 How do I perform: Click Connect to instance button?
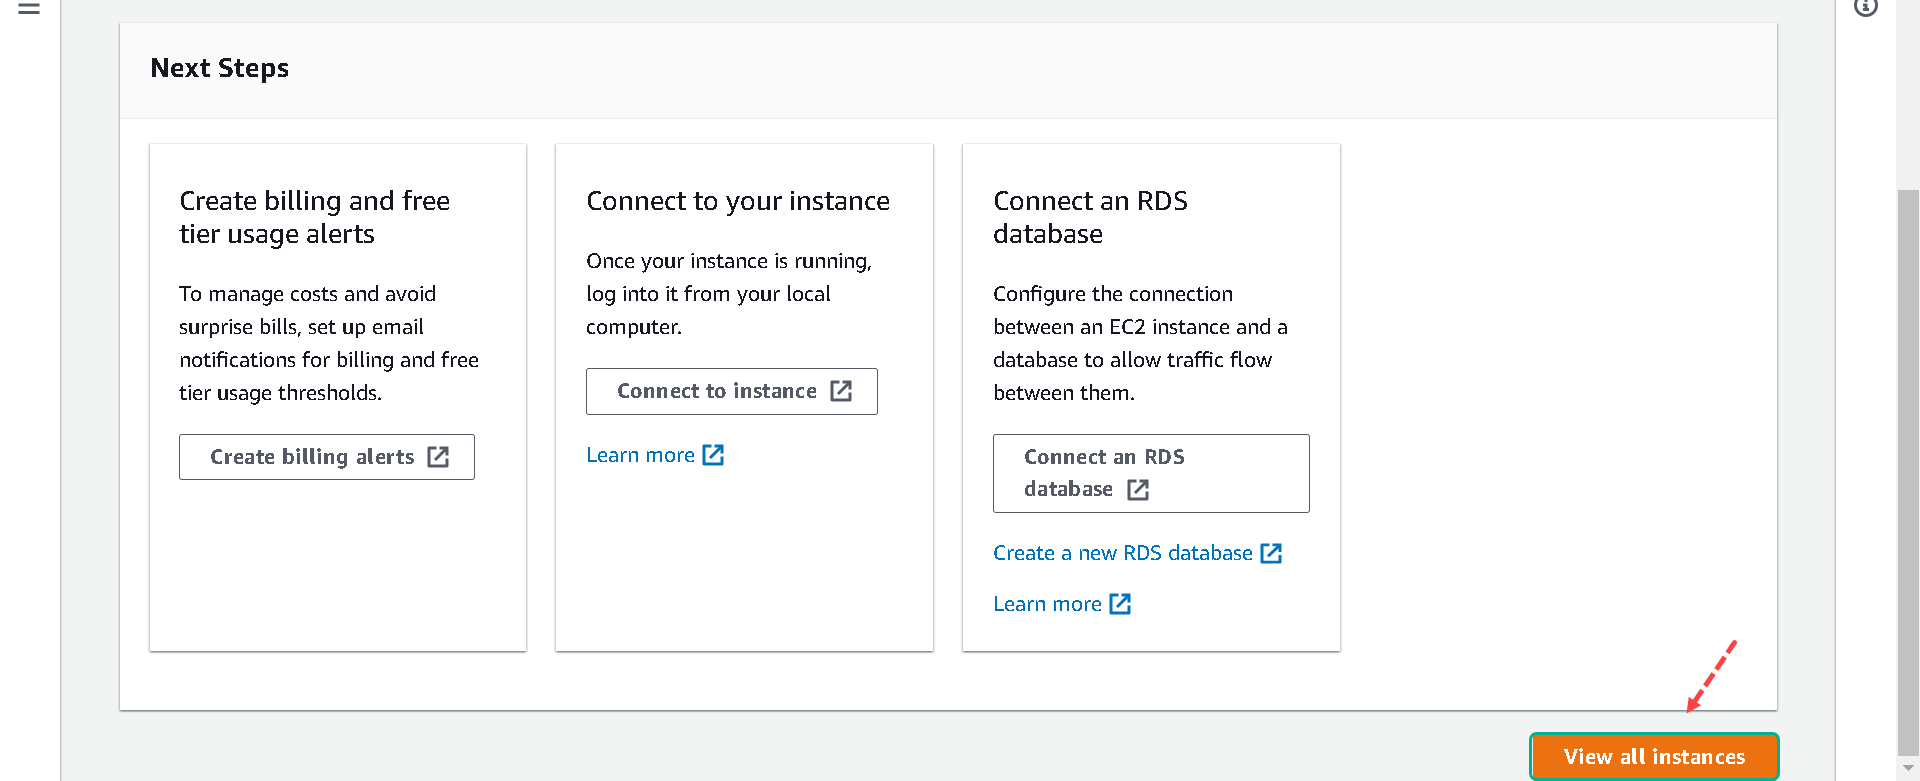click(x=732, y=391)
